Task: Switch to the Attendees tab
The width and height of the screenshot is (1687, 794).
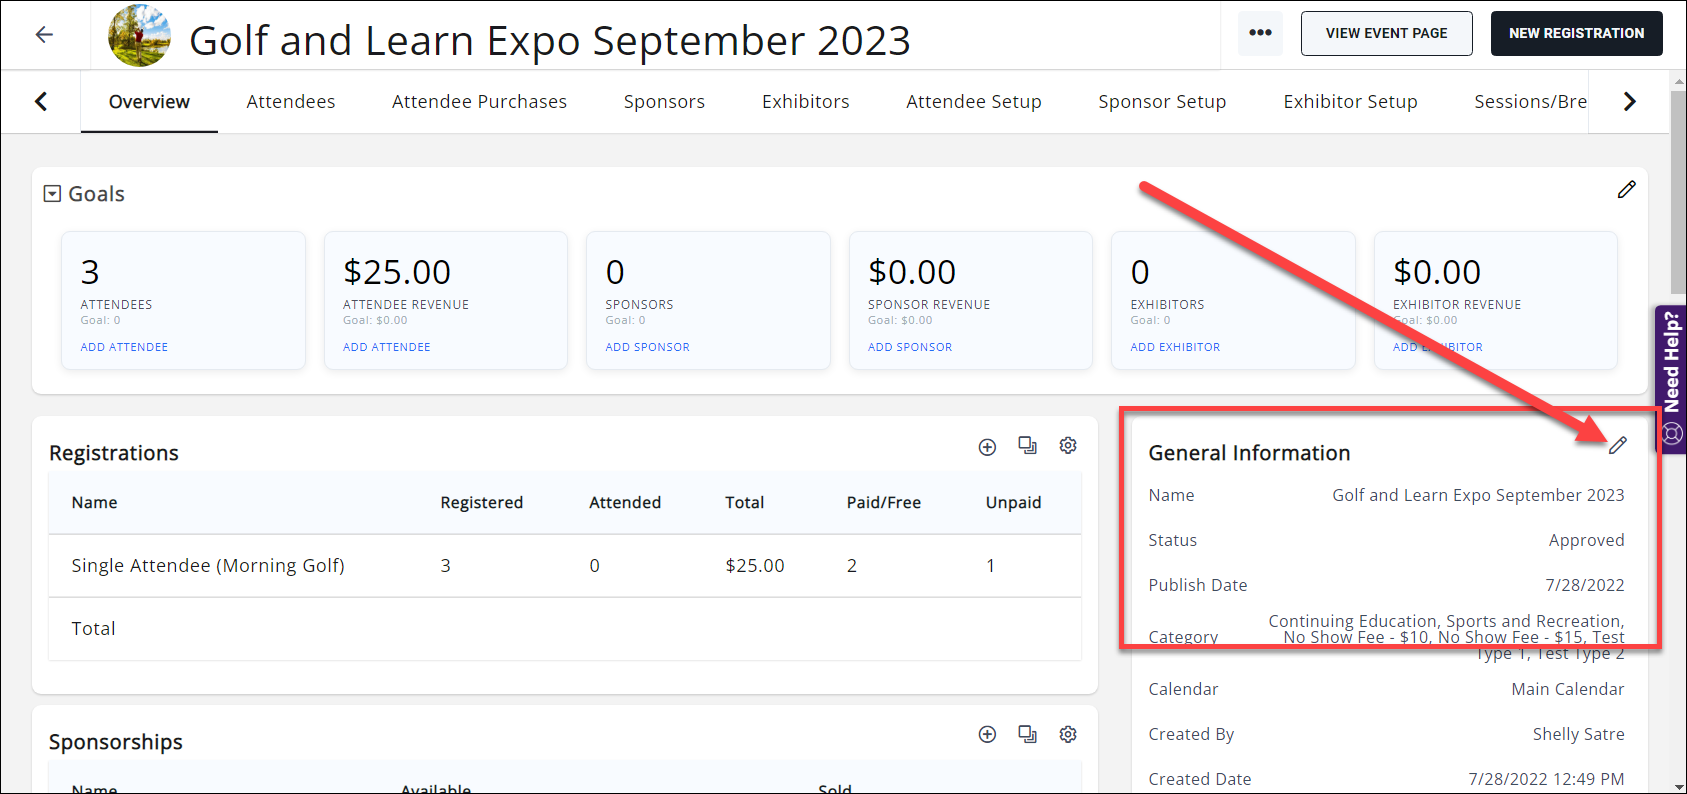Action: 291,102
